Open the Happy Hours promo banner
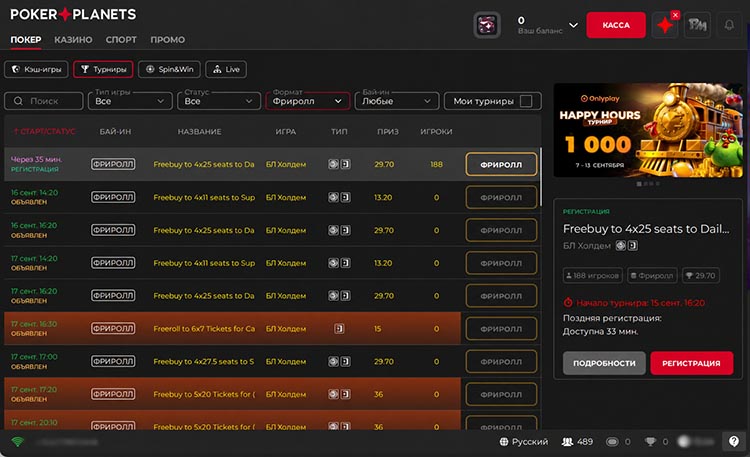This screenshot has width=750, height=457. [x=648, y=130]
